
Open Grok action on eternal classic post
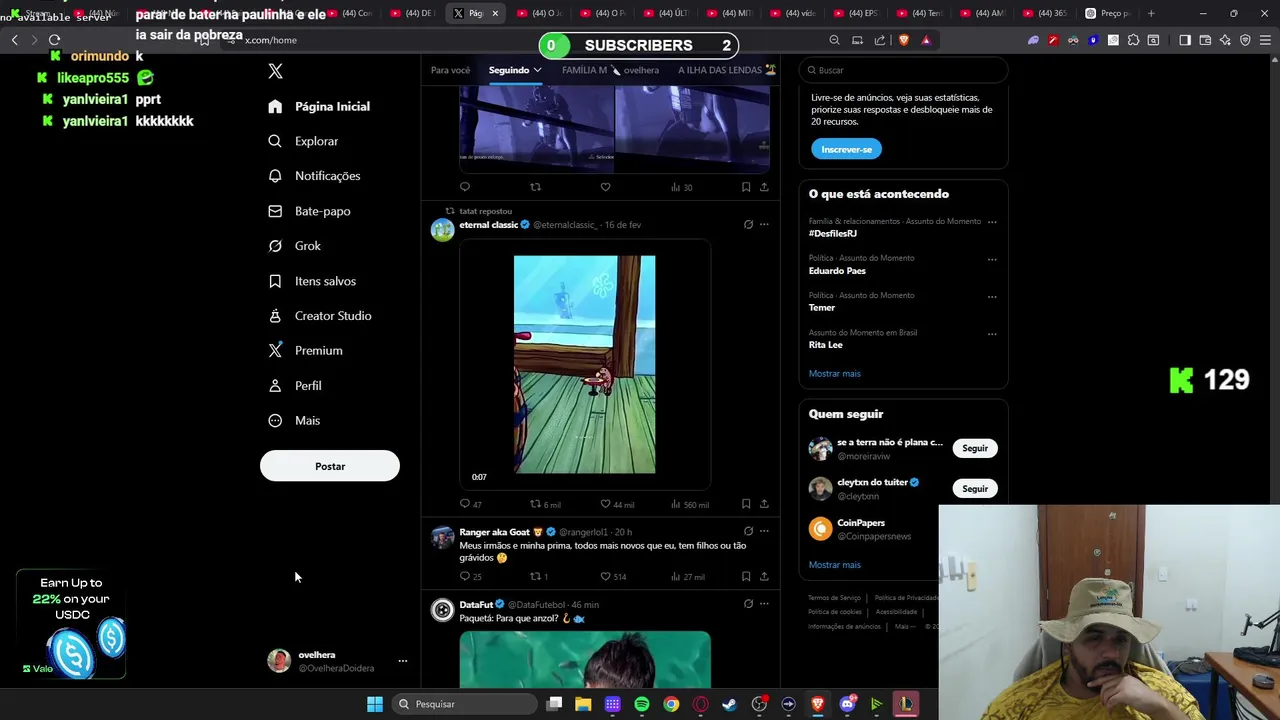click(748, 225)
